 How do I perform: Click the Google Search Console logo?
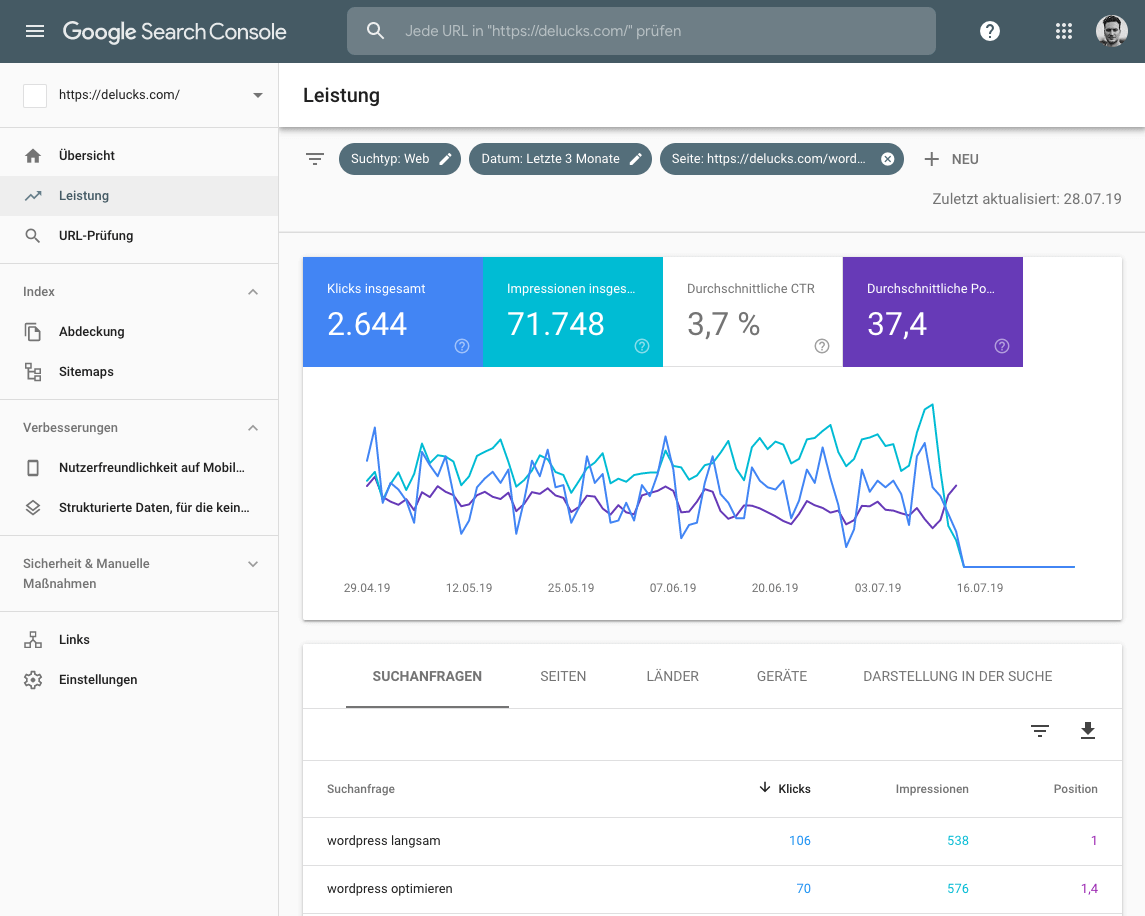point(175,31)
